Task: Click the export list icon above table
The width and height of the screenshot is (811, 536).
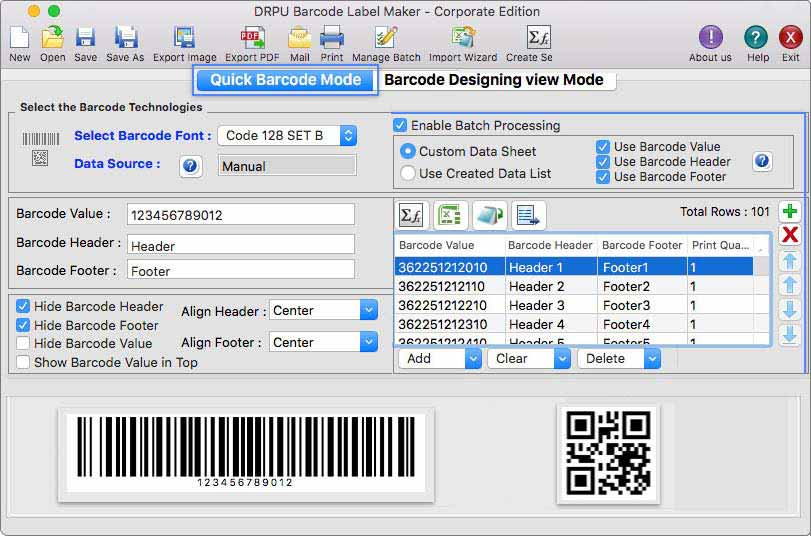Action: 528,215
